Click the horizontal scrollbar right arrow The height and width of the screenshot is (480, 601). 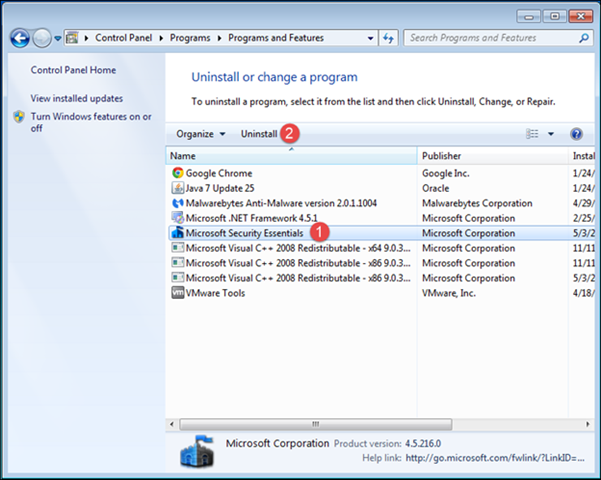(x=588, y=424)
